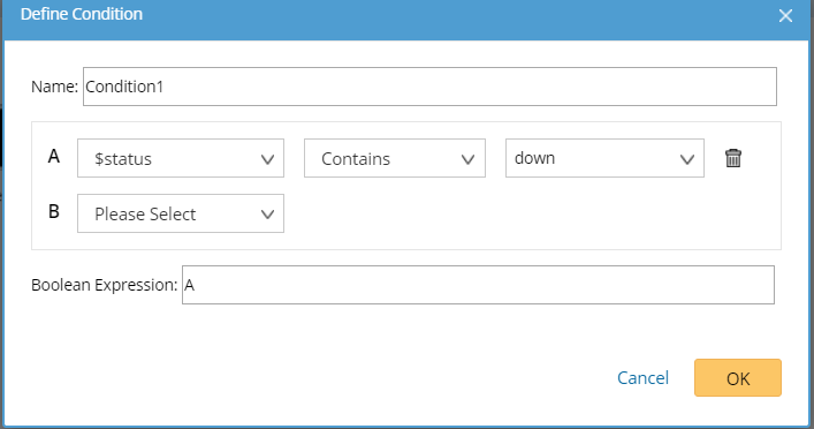This screenshot has height=432, width=814.
Task: Expand the chevron arrow beside 'down' value
Action: pos(687,159)
